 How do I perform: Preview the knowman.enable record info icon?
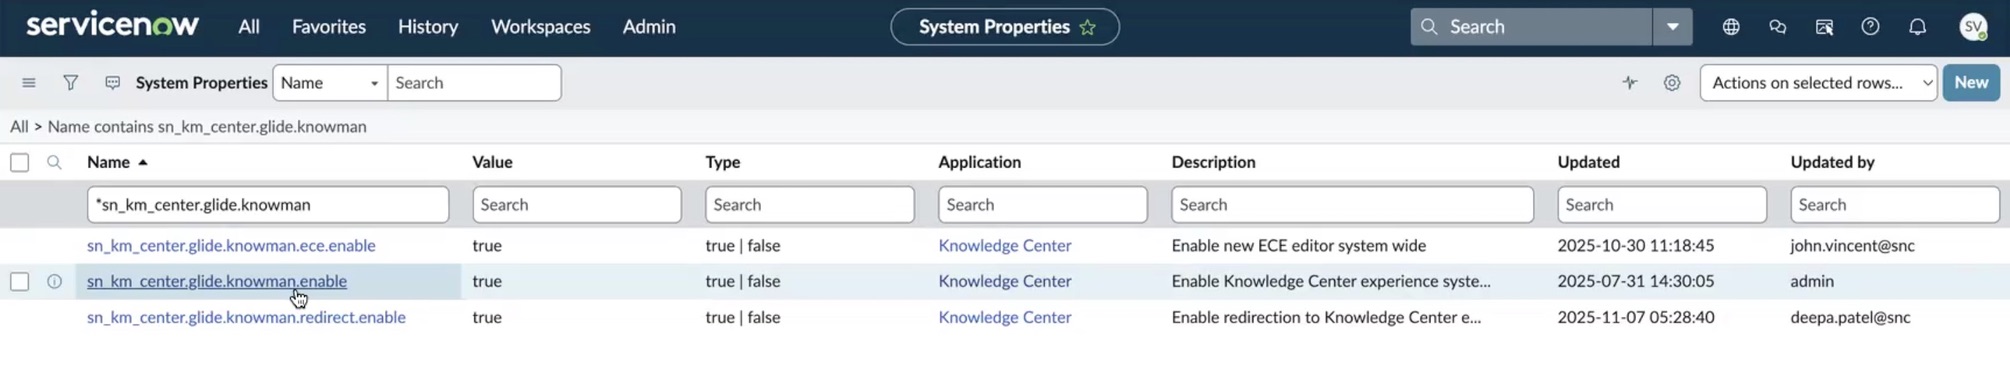pyautogui.click(x=54, y=281)
